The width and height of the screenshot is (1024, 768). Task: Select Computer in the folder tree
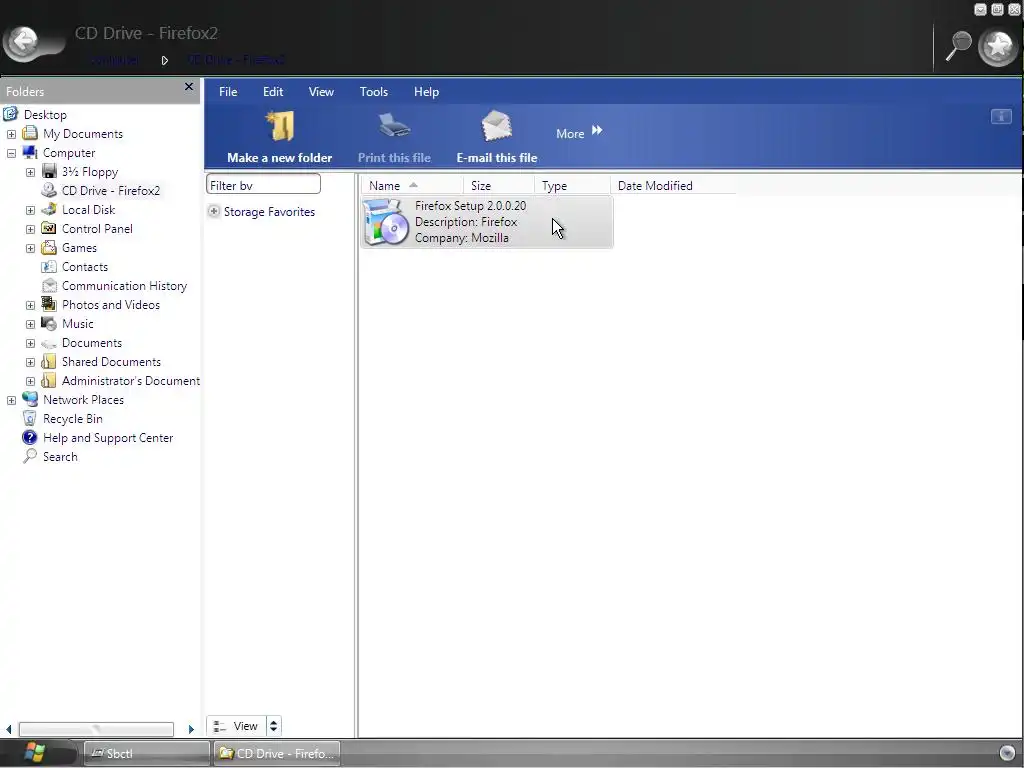(69, 153)
